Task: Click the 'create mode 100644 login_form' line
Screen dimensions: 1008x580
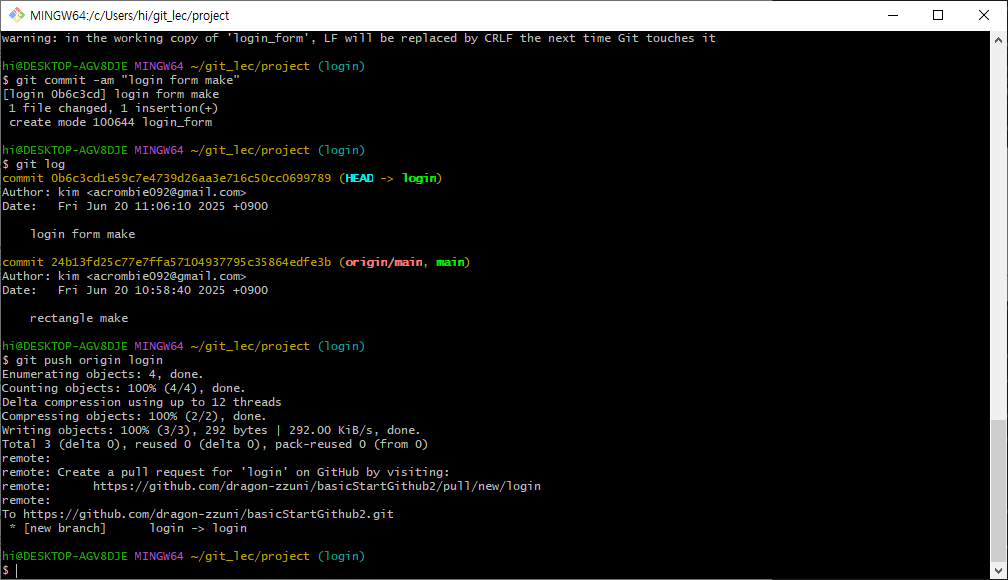Action: click(111, 122)
